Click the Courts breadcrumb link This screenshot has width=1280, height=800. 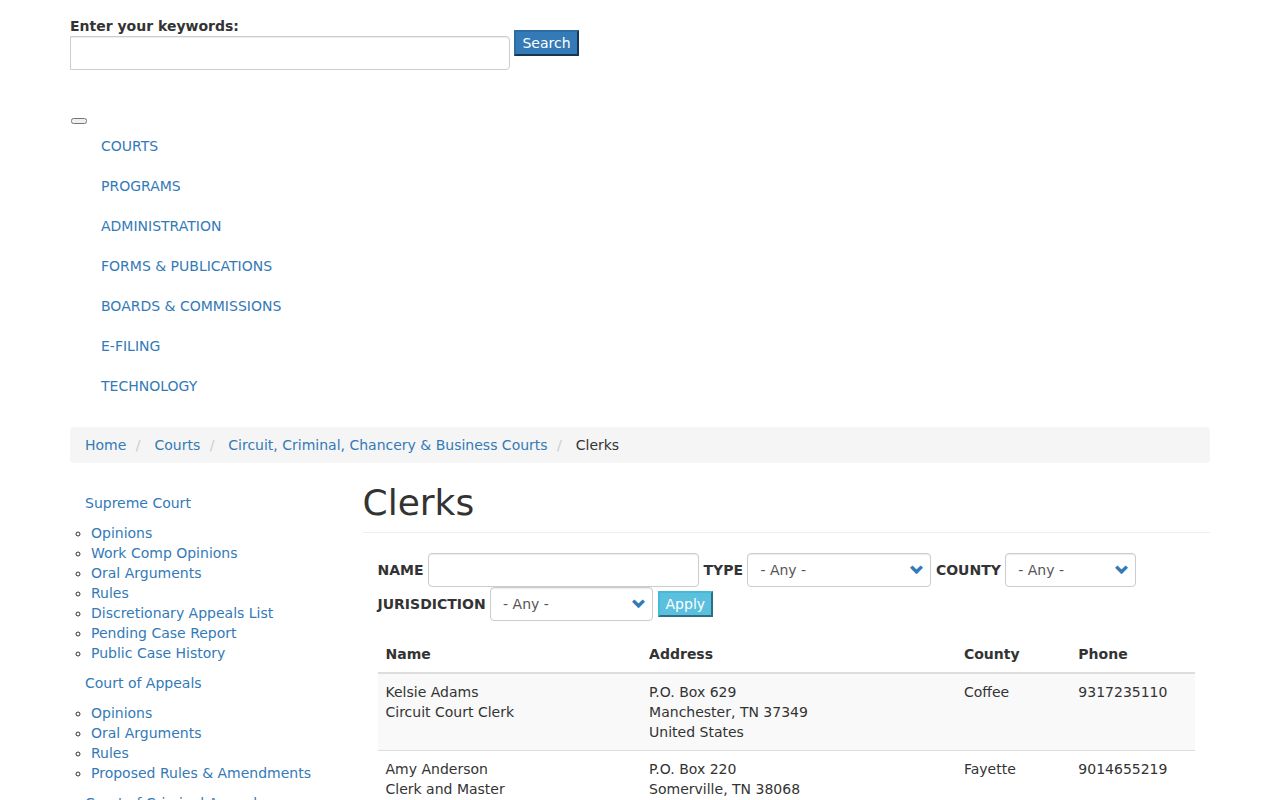coord(177,445)
